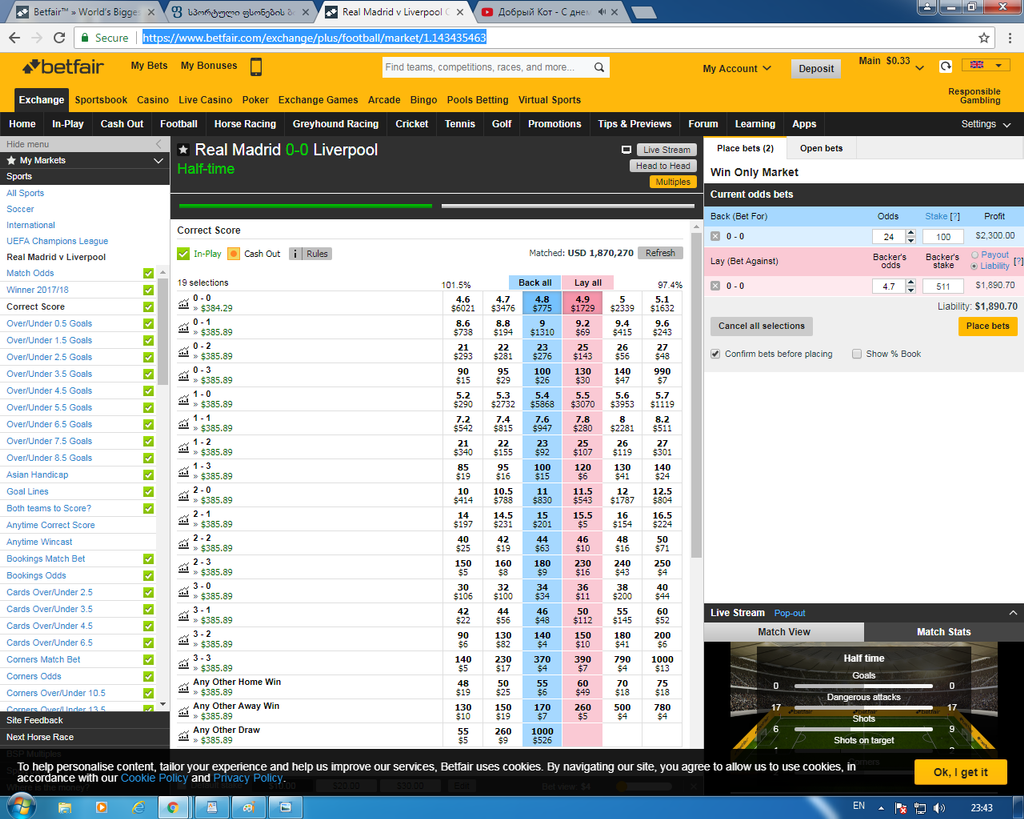Screen dimensions: 1024x819
Task: Click the Cash Out orange indicator
Action: (x=233, y=253)
